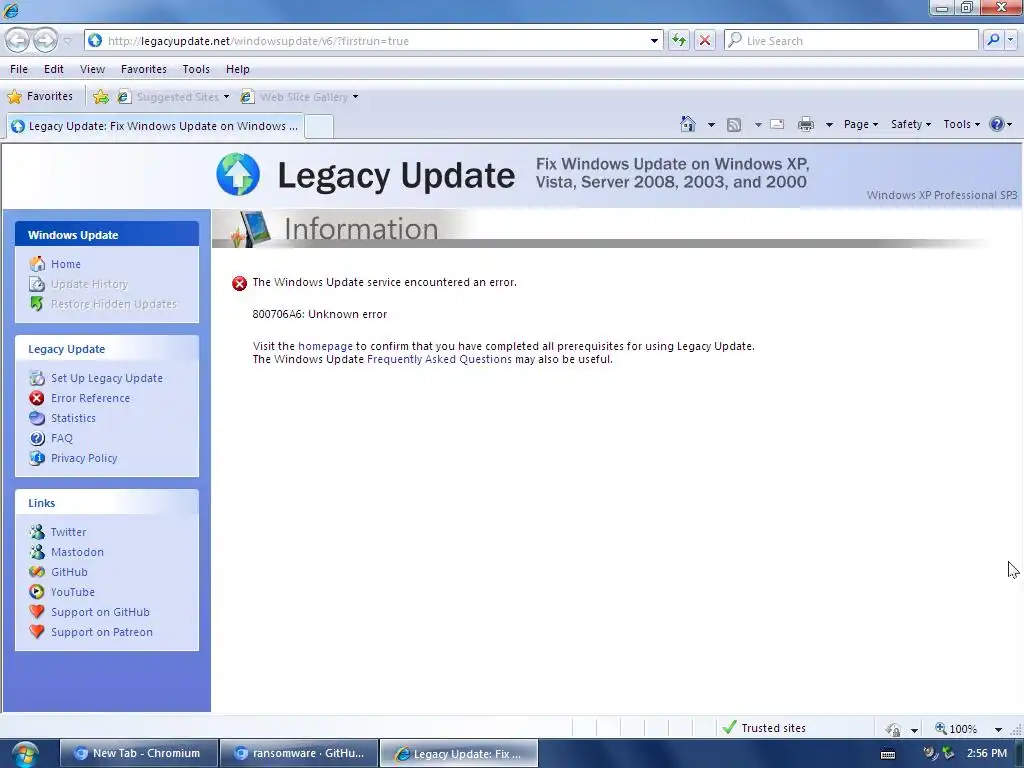Viewport: 1024px width, 768px height.
Task: Expand the search provider dropdown
Action: tap(1010, 40)
